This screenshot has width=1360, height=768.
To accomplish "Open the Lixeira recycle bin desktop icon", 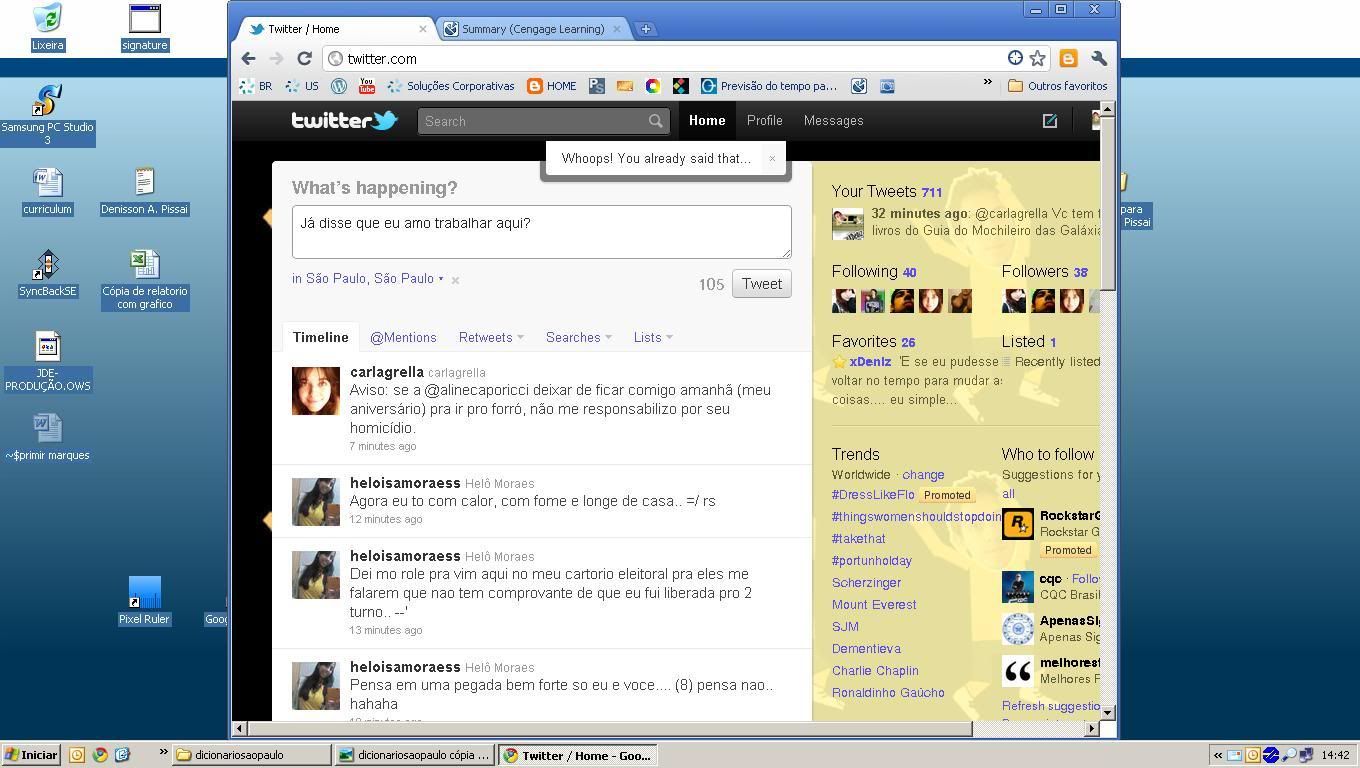I will 48,27.
